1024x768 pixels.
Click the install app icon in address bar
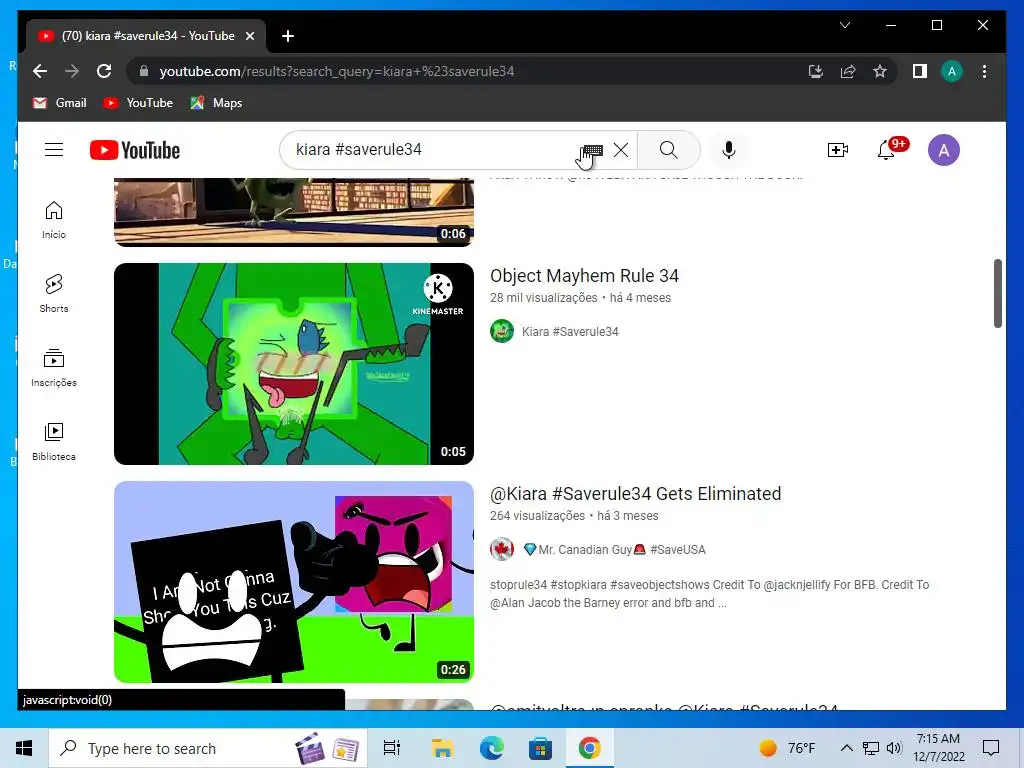click(x=816, y=71)
